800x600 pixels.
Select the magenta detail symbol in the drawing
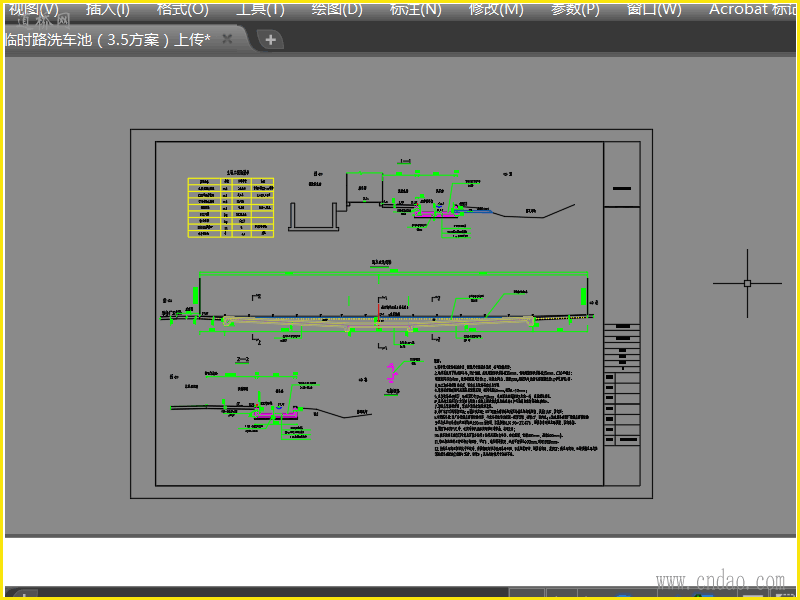click(391, 373)
